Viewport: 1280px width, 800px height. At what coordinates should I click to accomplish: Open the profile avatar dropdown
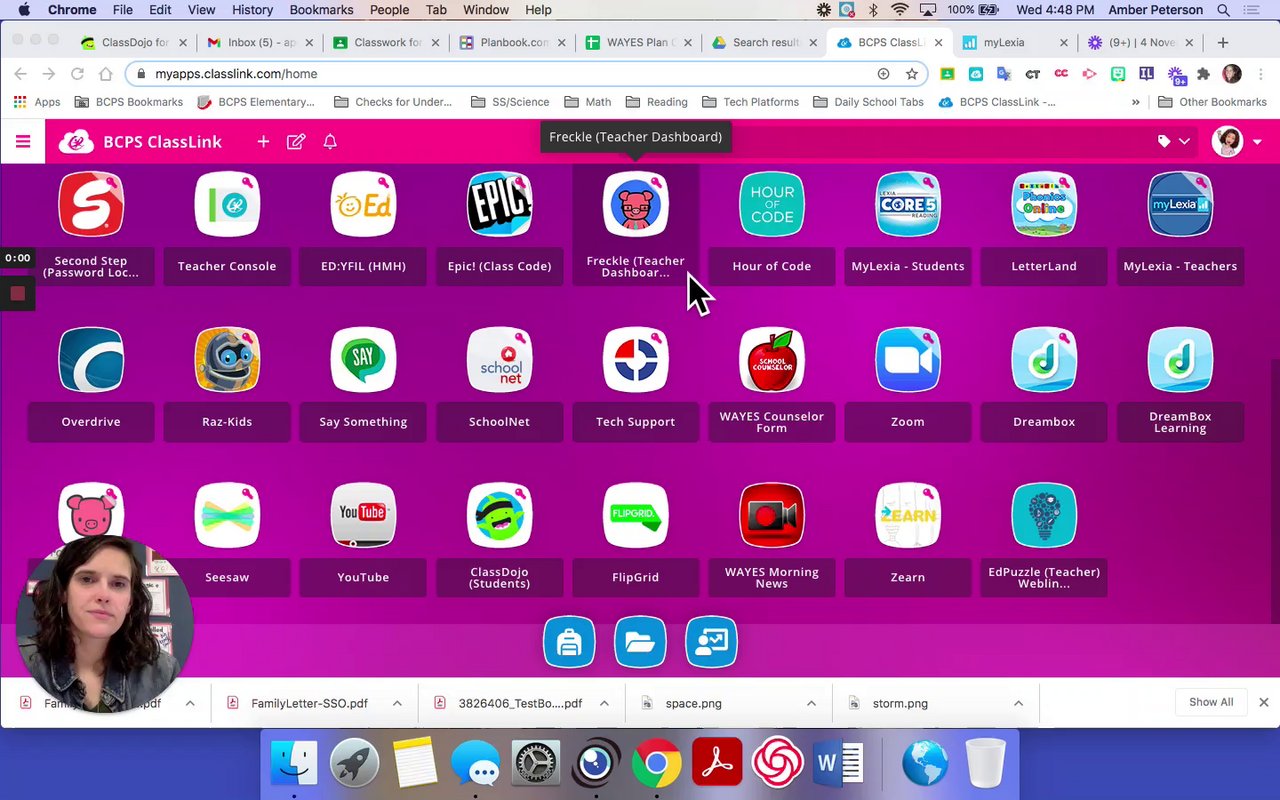point(1237,142)
